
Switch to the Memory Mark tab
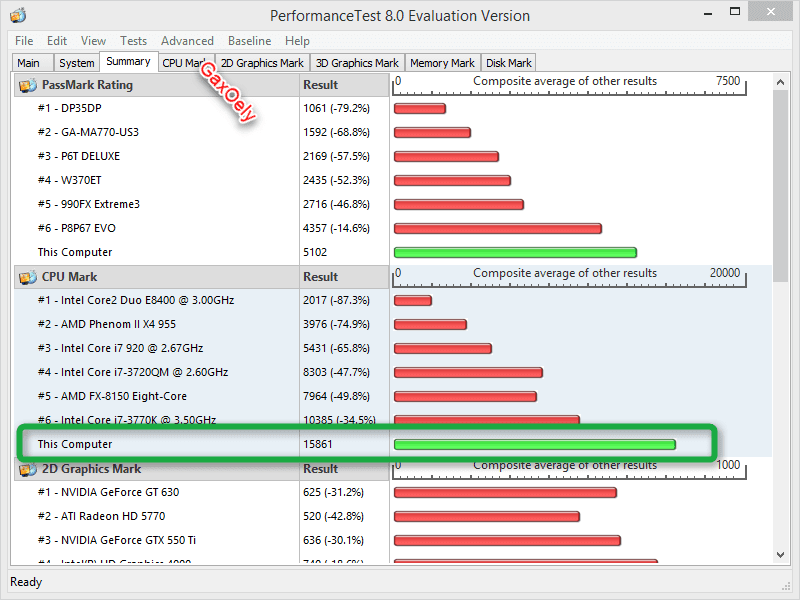click(442, 63)
